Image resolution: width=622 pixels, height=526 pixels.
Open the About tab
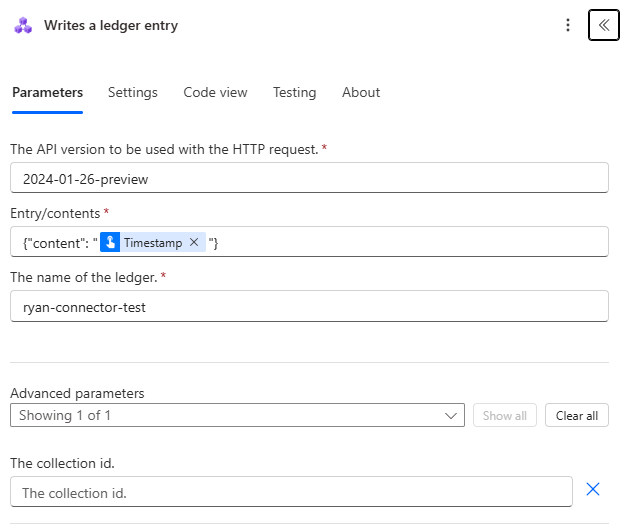(x=361, y=92)
